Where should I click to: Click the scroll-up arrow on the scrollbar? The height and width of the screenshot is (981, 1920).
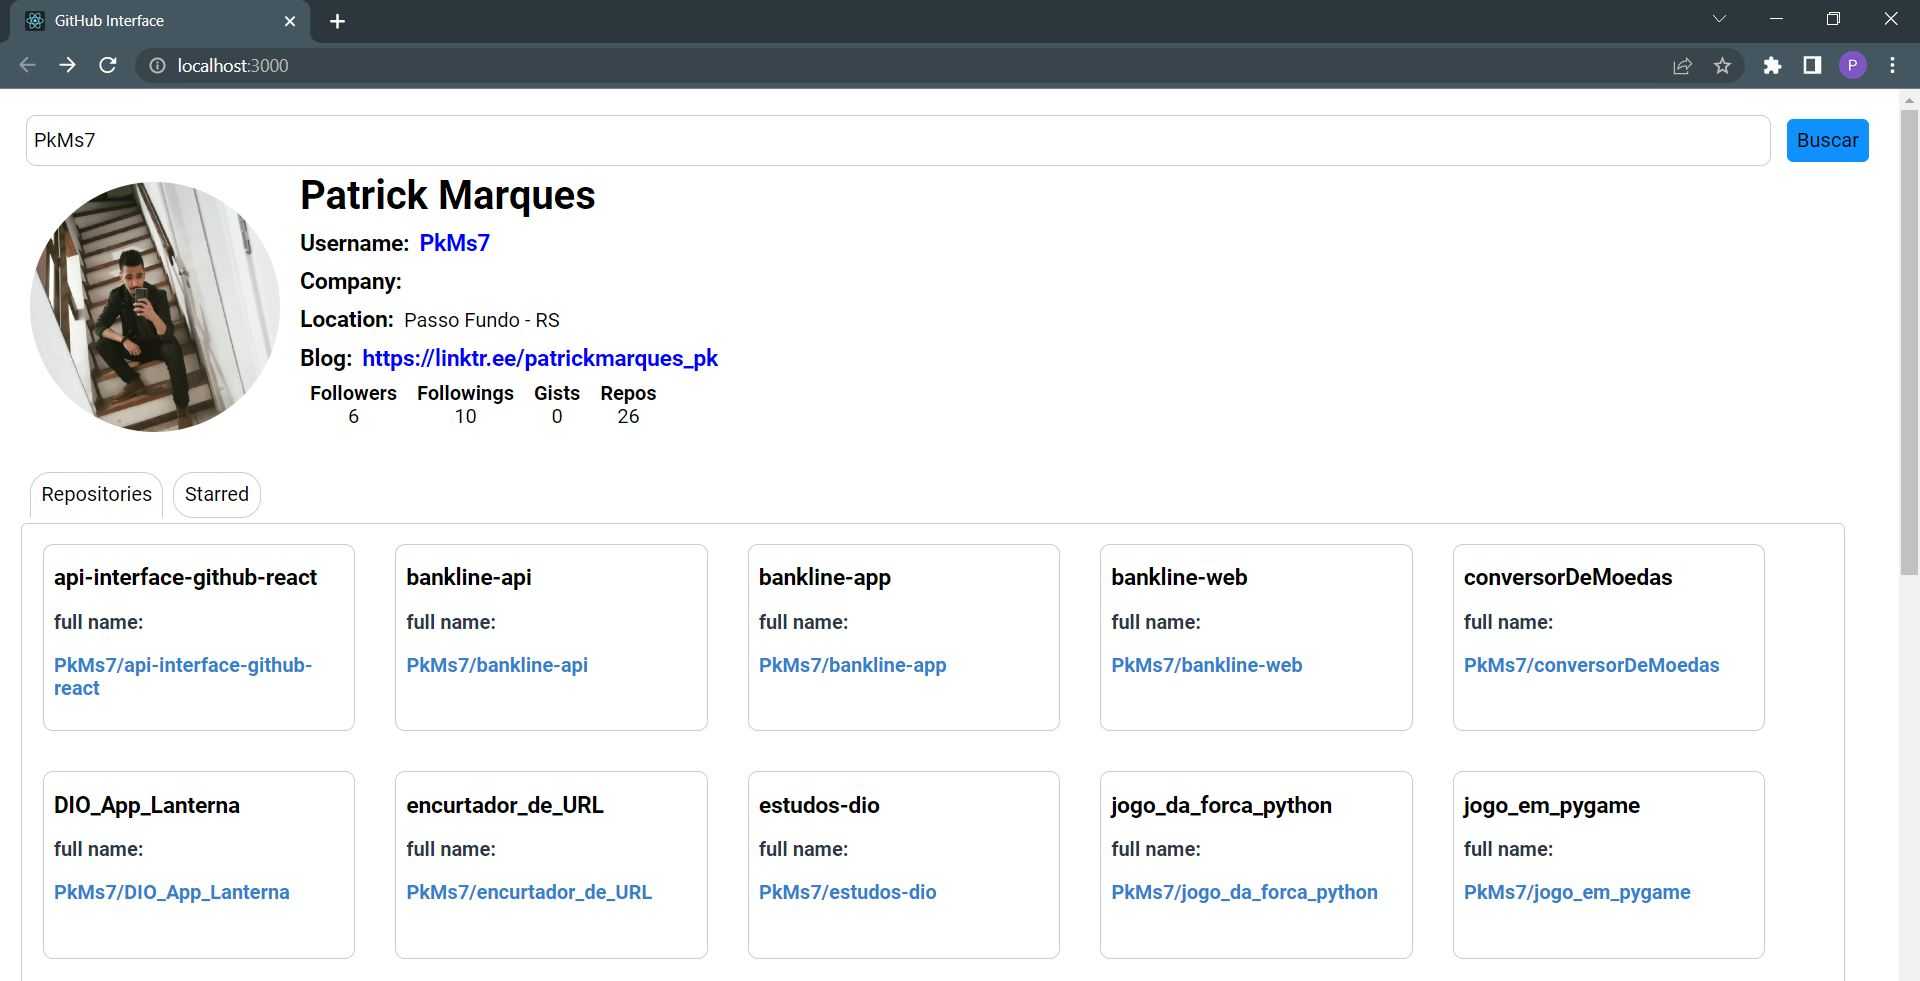(x=1908, y=98)
